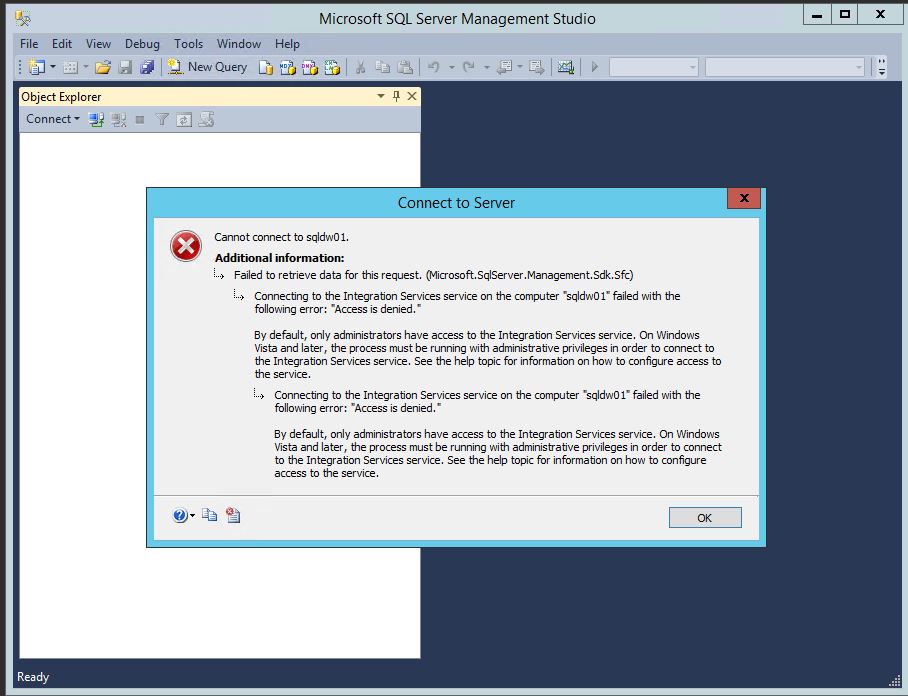Click the New Query button

click(x=207, y=67)
